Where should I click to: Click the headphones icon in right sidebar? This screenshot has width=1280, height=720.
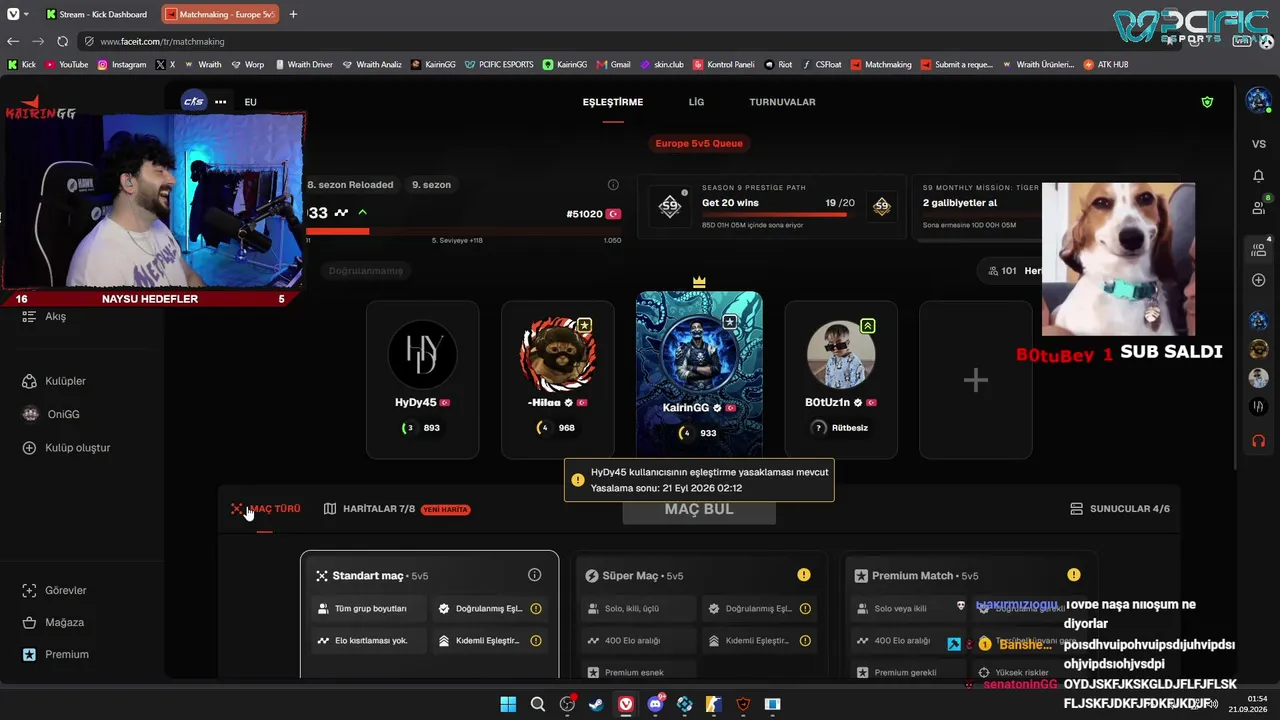(x=1259, y=440)
